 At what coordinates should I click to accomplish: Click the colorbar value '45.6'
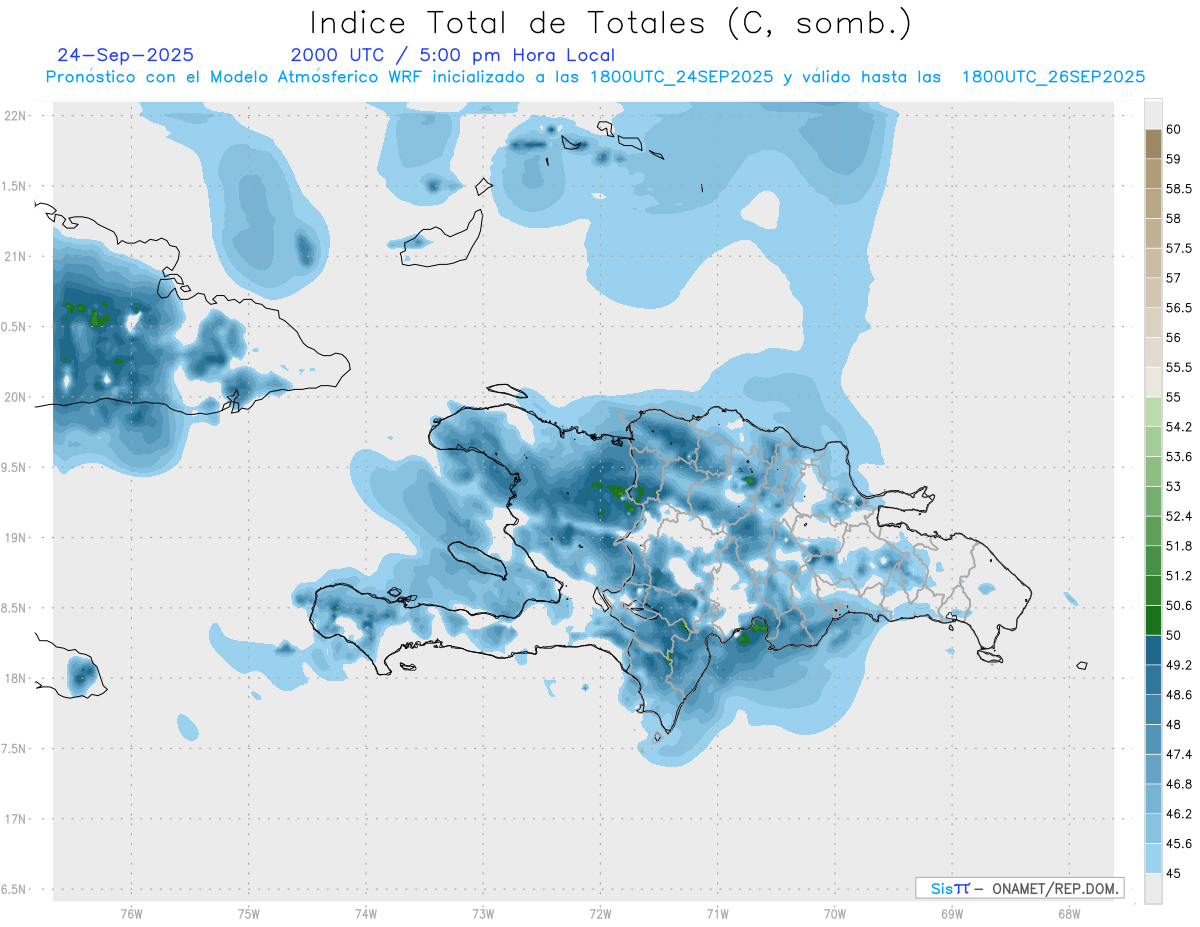click(x=1179, y=844)
